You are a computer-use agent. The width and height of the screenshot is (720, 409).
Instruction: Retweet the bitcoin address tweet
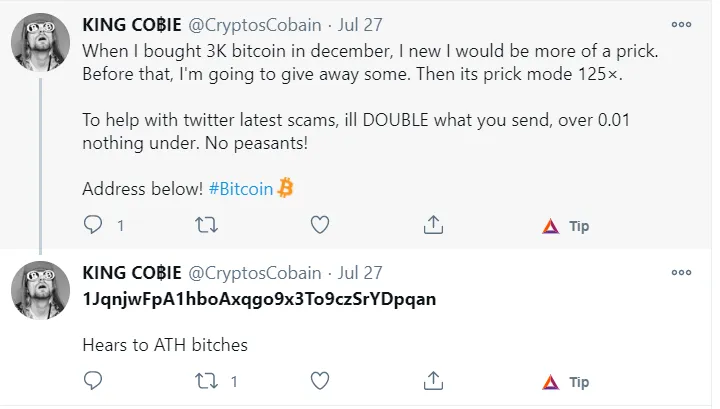206,381
